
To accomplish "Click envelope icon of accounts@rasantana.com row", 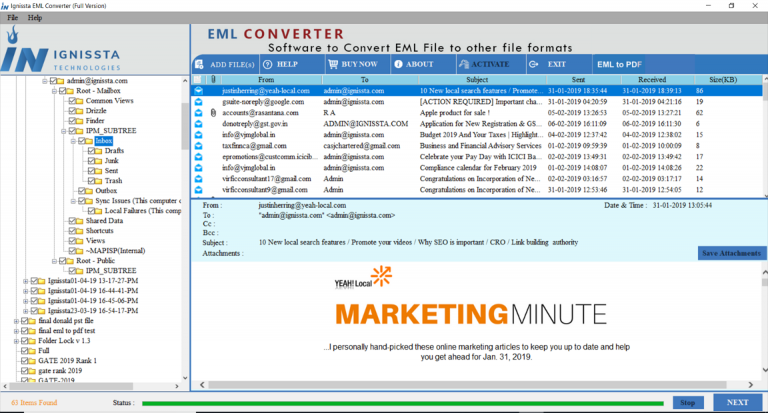I will 198,113.
